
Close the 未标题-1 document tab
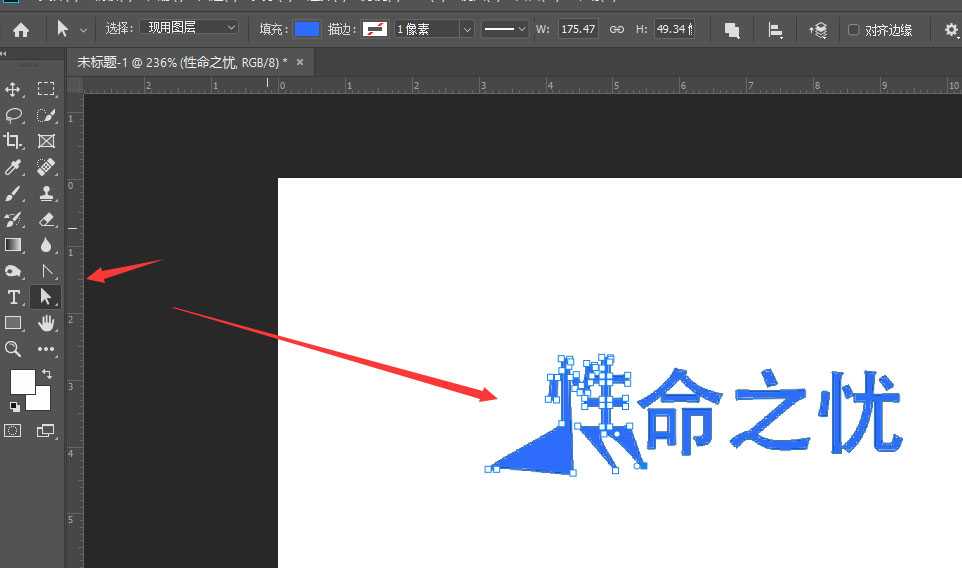(299, 62)
